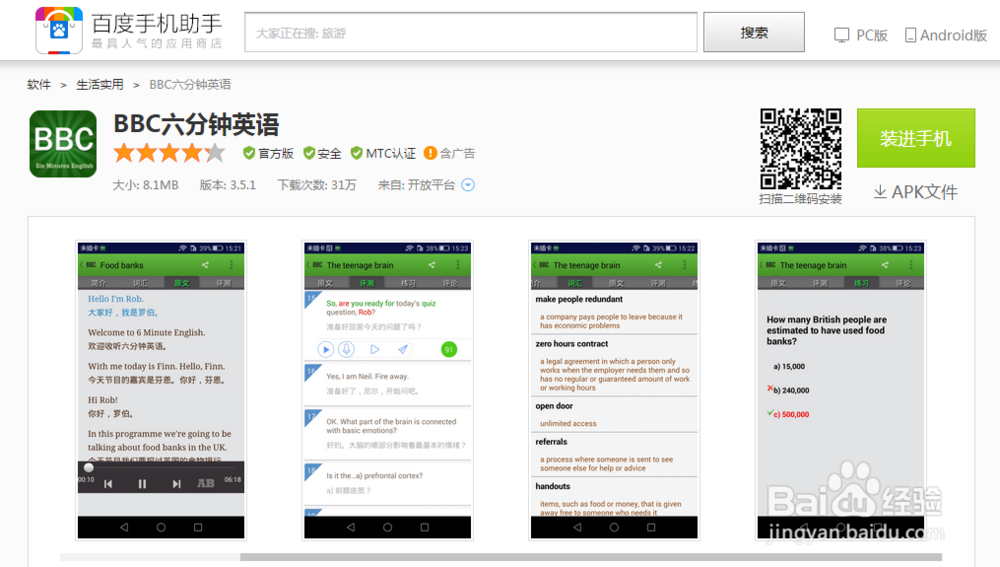
Task: Click AB repeat icon in Food banks screenshot
Action: [x=206, y=483]
